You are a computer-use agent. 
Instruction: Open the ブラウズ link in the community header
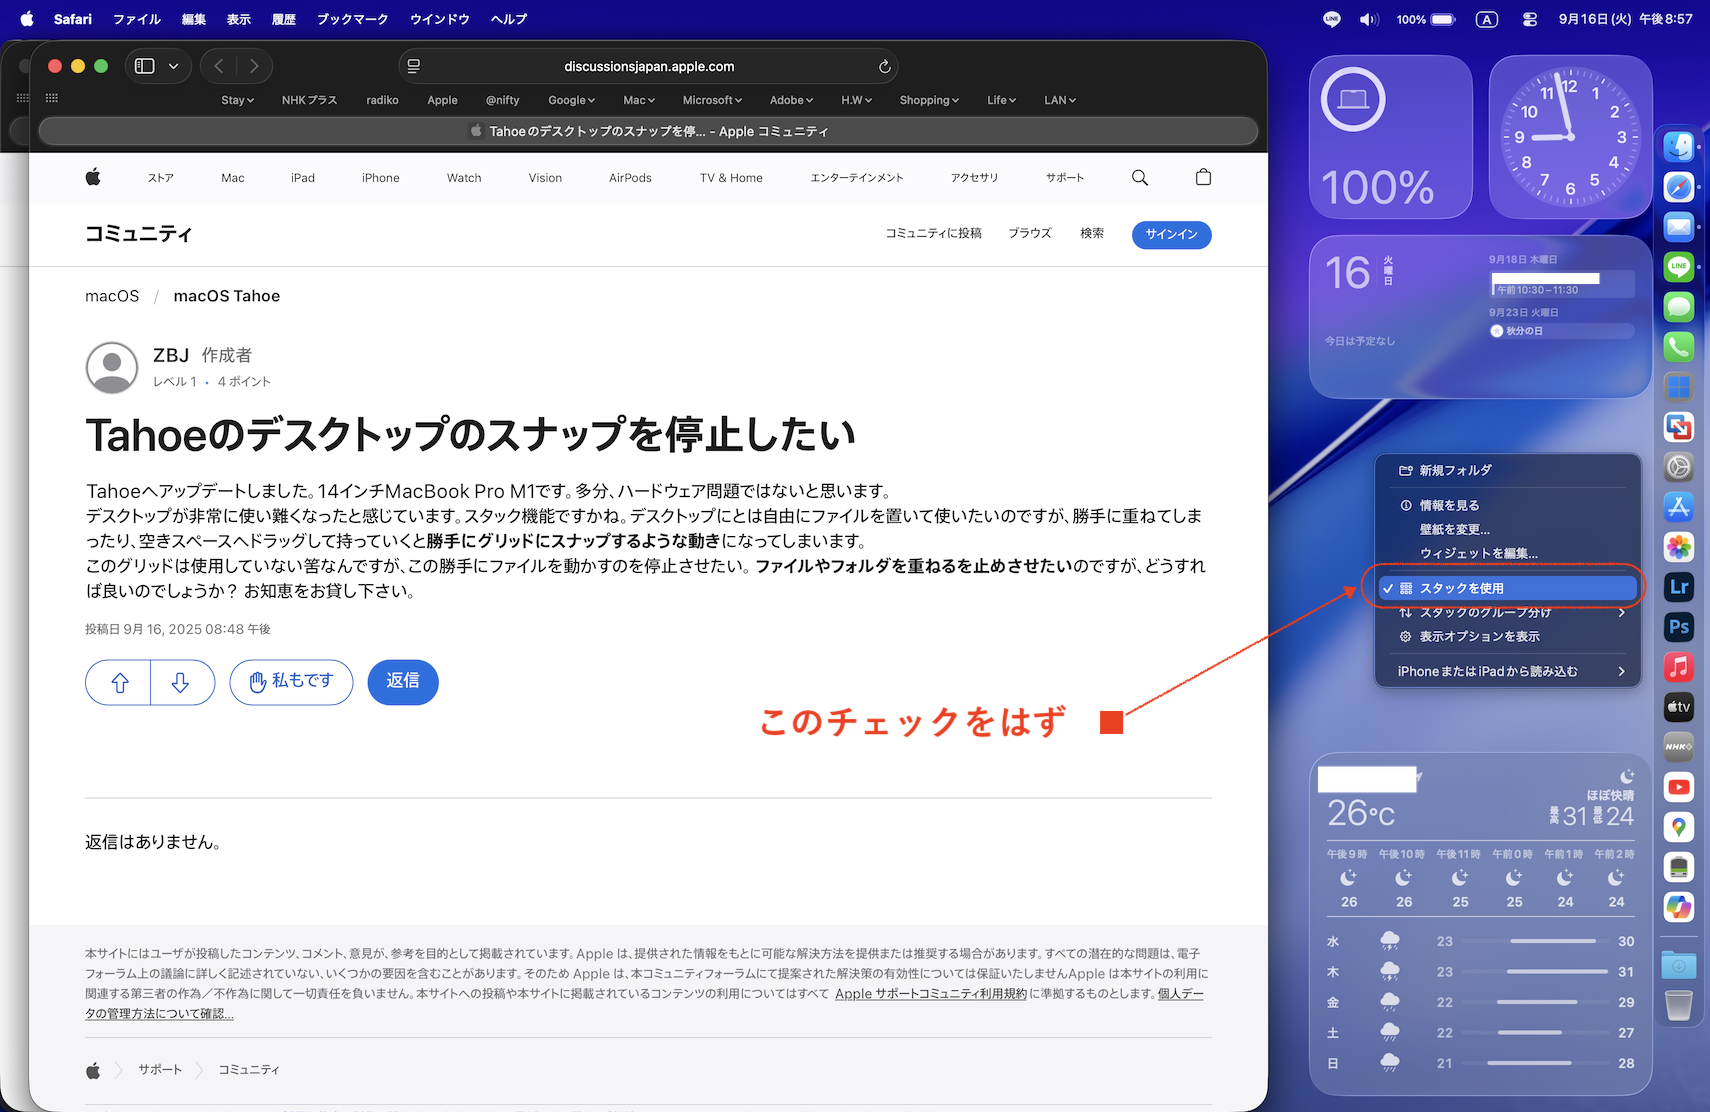point(1030,233)
